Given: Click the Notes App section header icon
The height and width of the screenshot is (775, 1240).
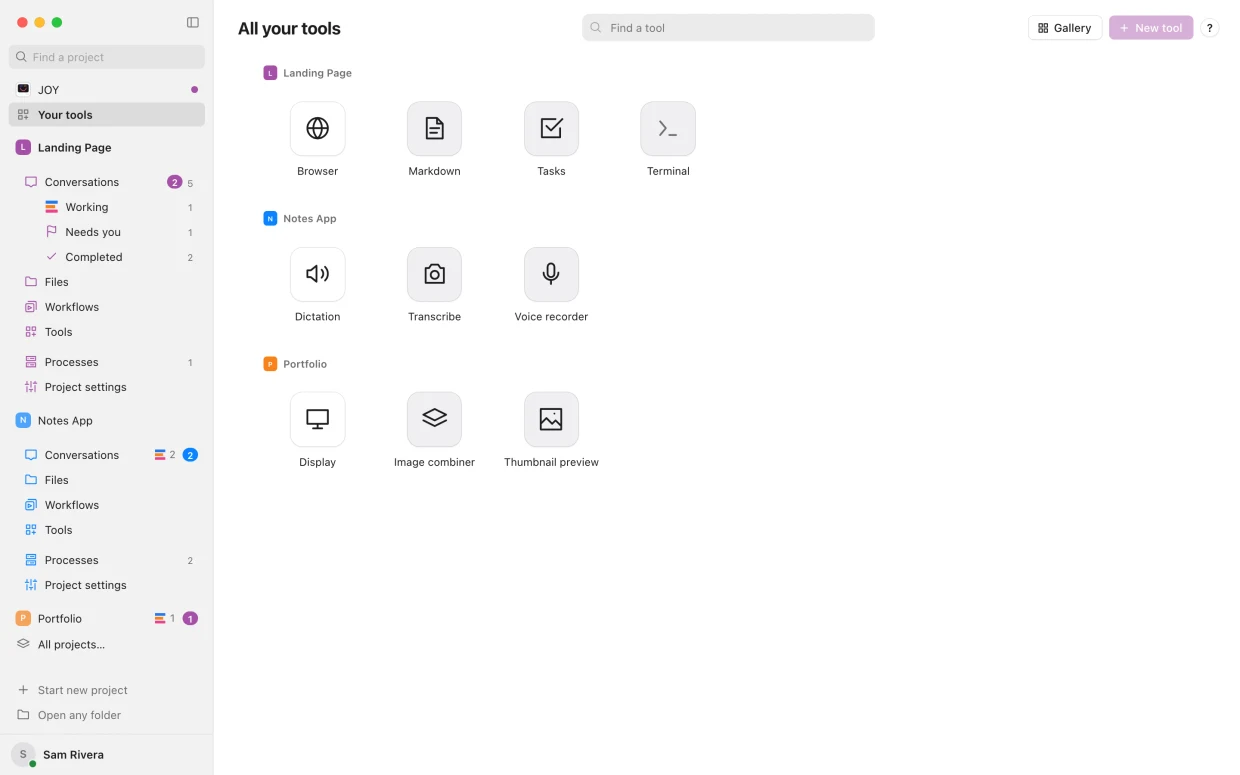Looking at the screenshot, I should [270, 218].
